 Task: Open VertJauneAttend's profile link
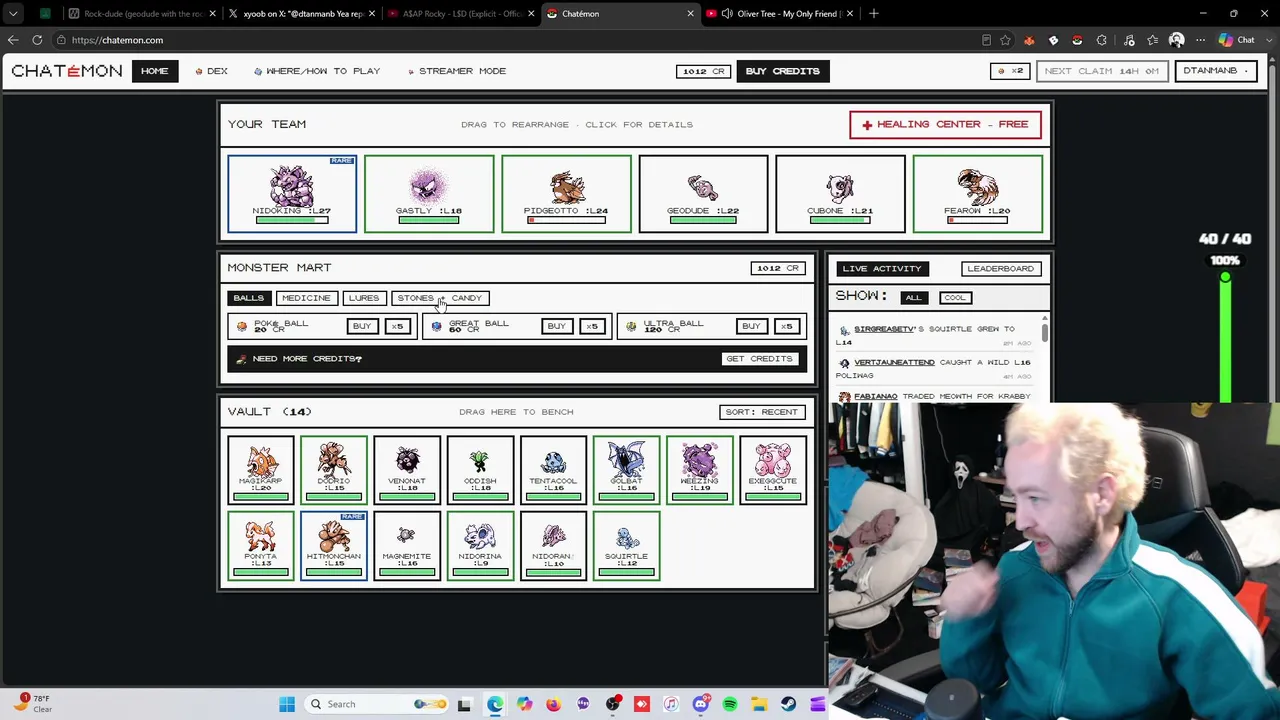click(x=894, y=362)
